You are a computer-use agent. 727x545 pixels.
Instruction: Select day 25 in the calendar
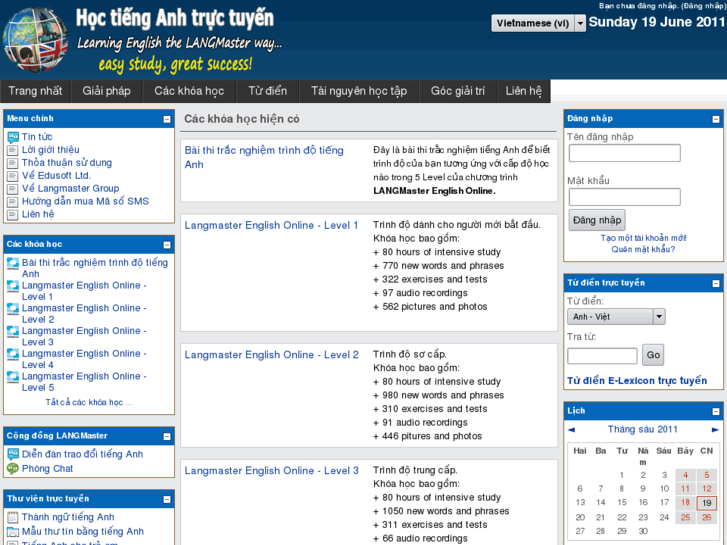[x=685, y=517]
